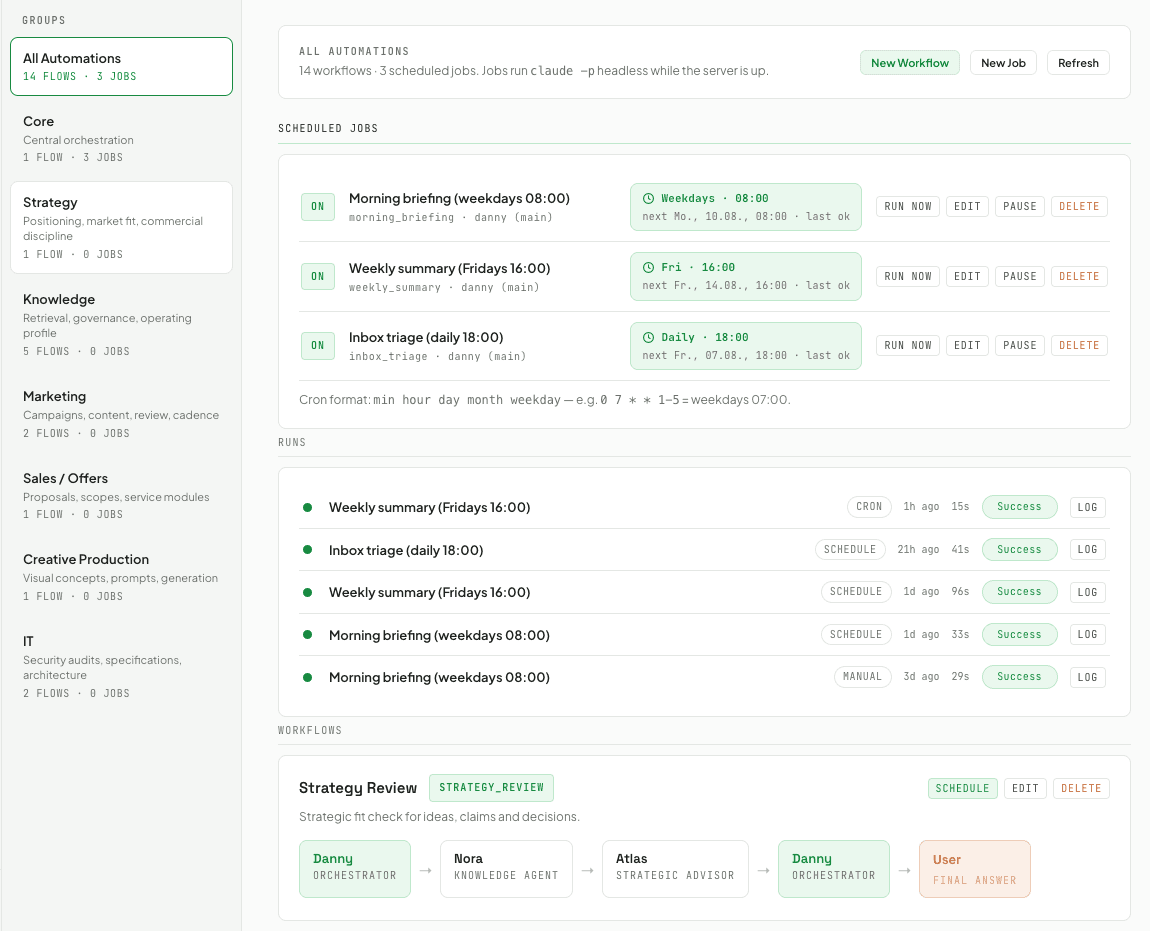Open the Marketing group
Image resolution: width=1150 pixels, height=931 pixels.
click(122, 414)
